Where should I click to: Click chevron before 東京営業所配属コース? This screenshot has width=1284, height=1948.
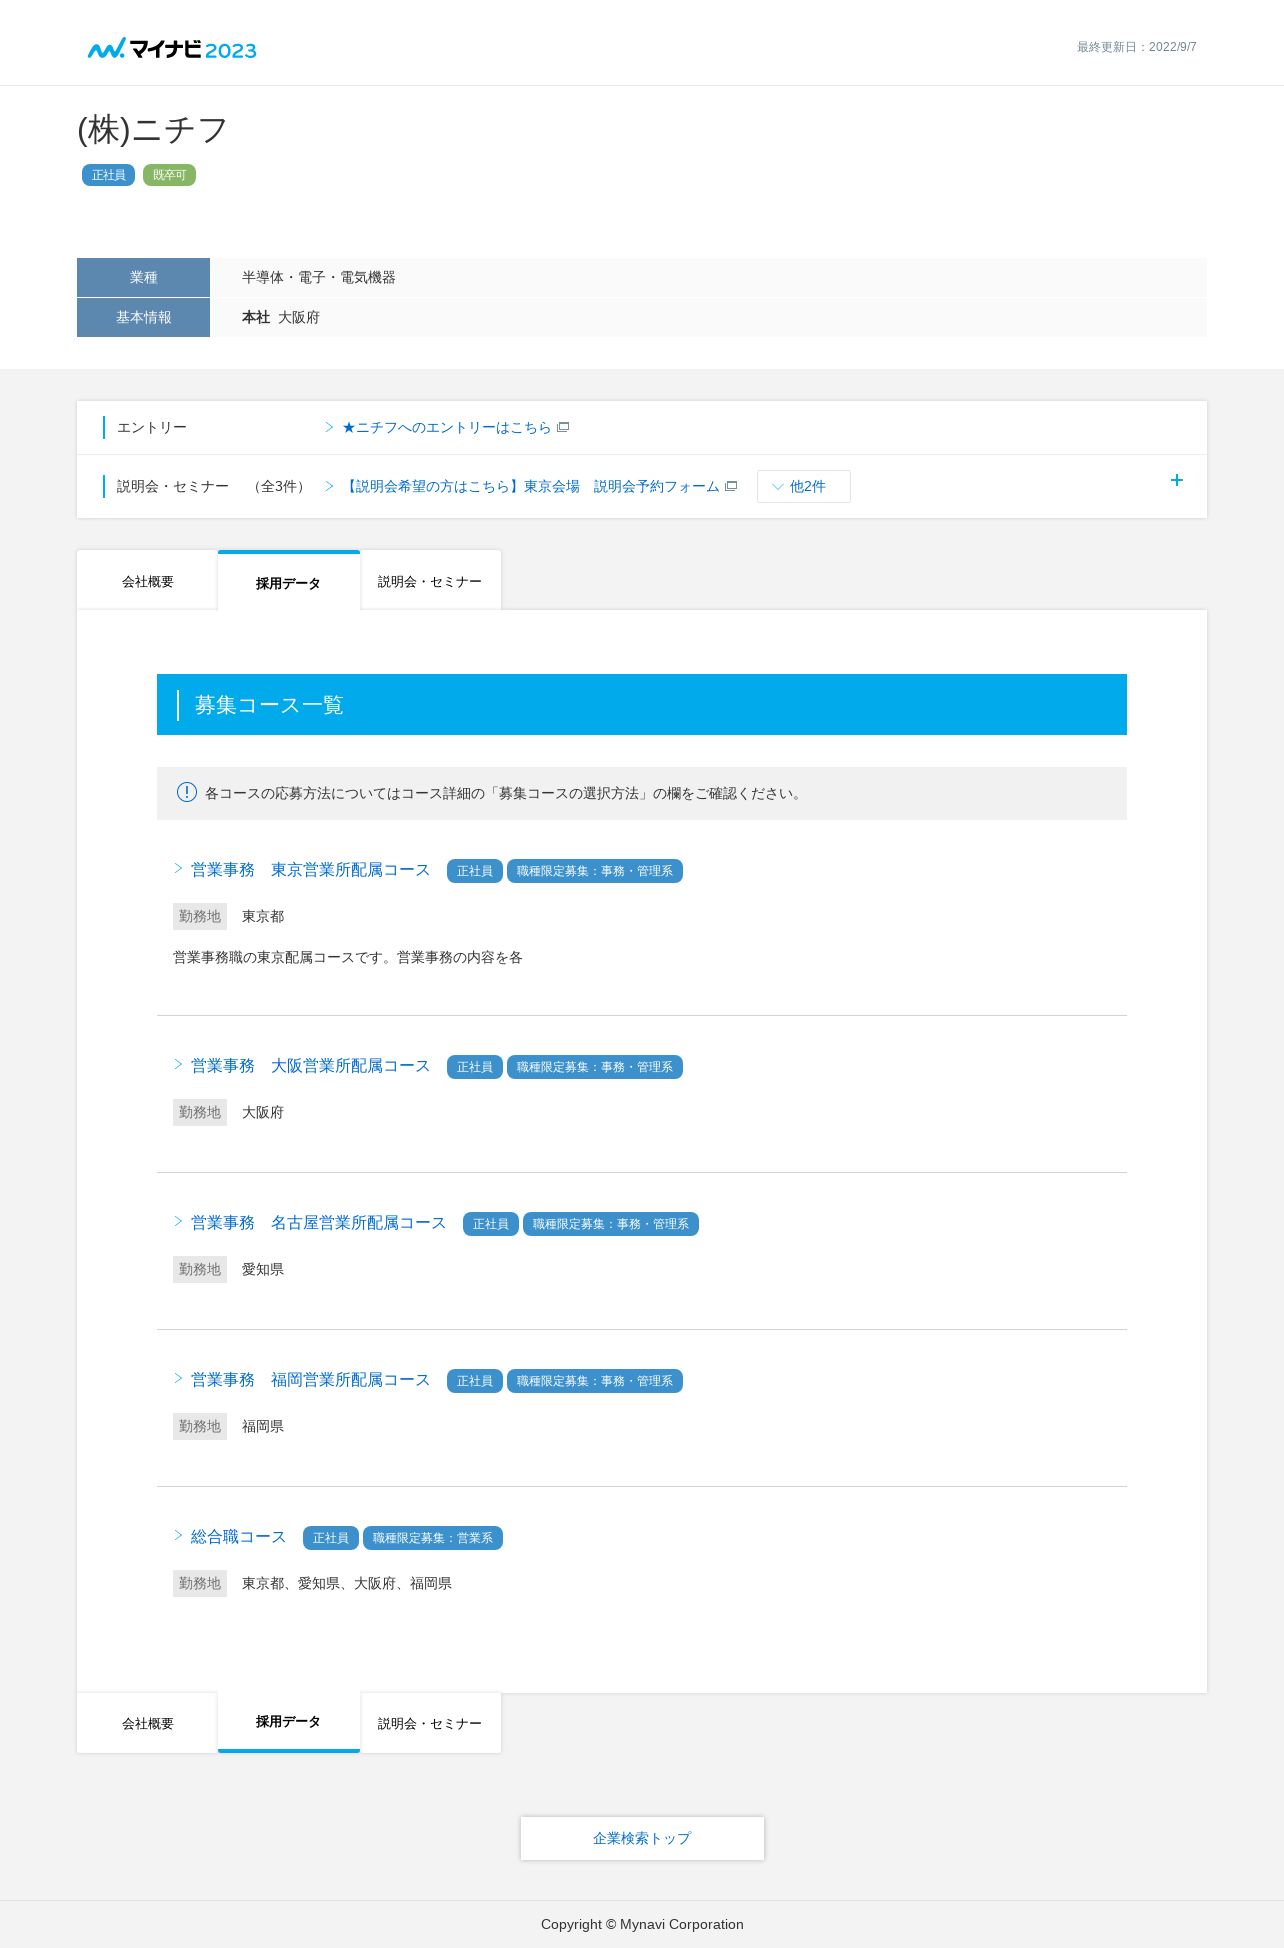pos(178,868)
